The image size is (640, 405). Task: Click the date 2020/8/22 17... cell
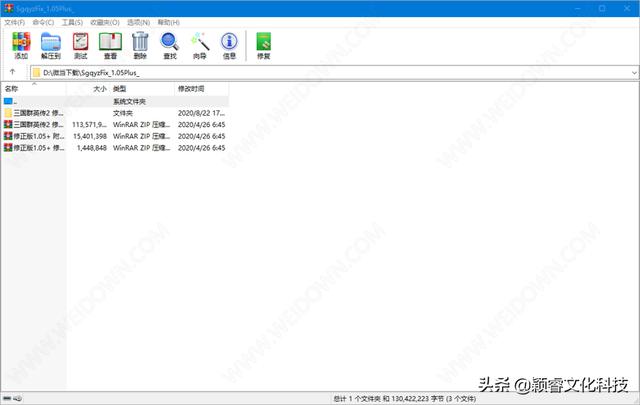(x=201, y=113)
